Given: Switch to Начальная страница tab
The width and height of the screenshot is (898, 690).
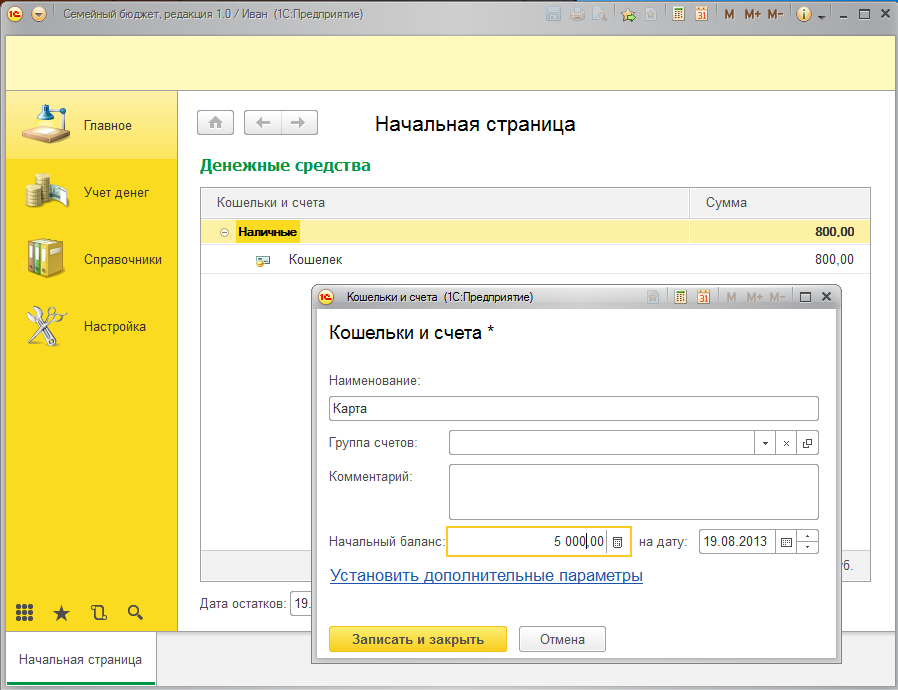Looking at the screenshot, I should [80, 659].
